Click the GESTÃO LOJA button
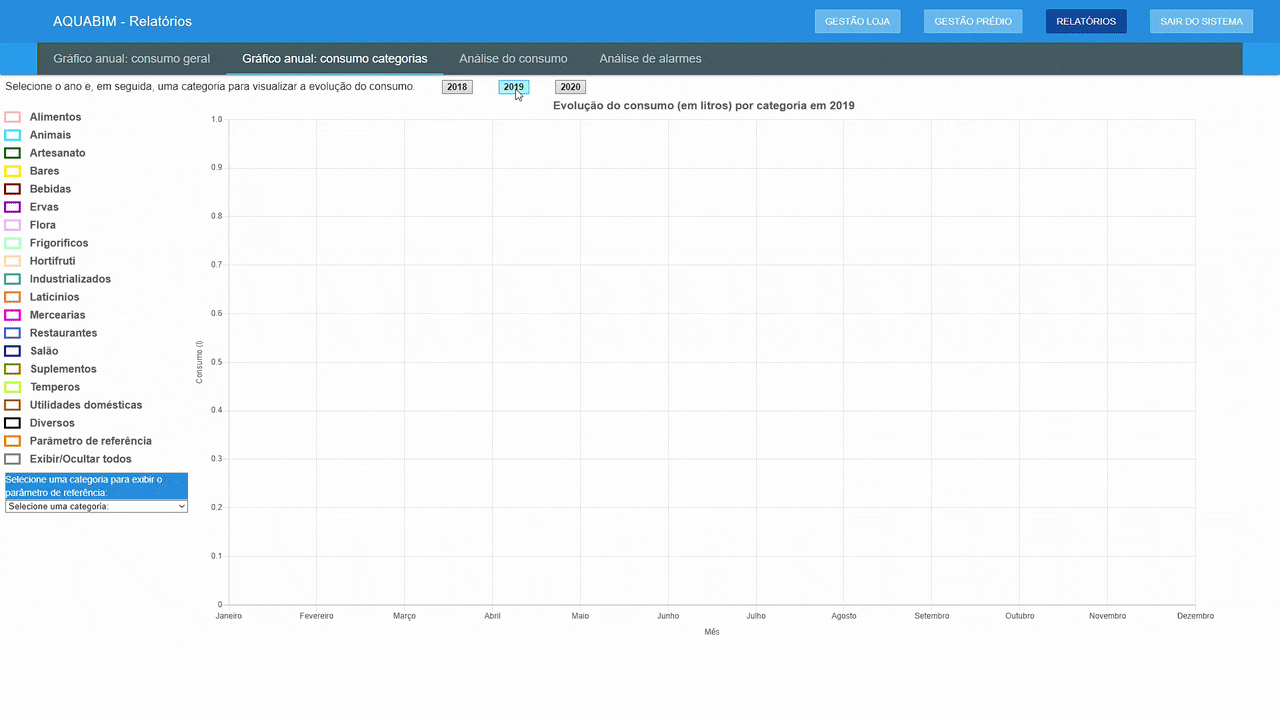The height and width of the screenshot is (720, 1280). [x=857, y=21]
